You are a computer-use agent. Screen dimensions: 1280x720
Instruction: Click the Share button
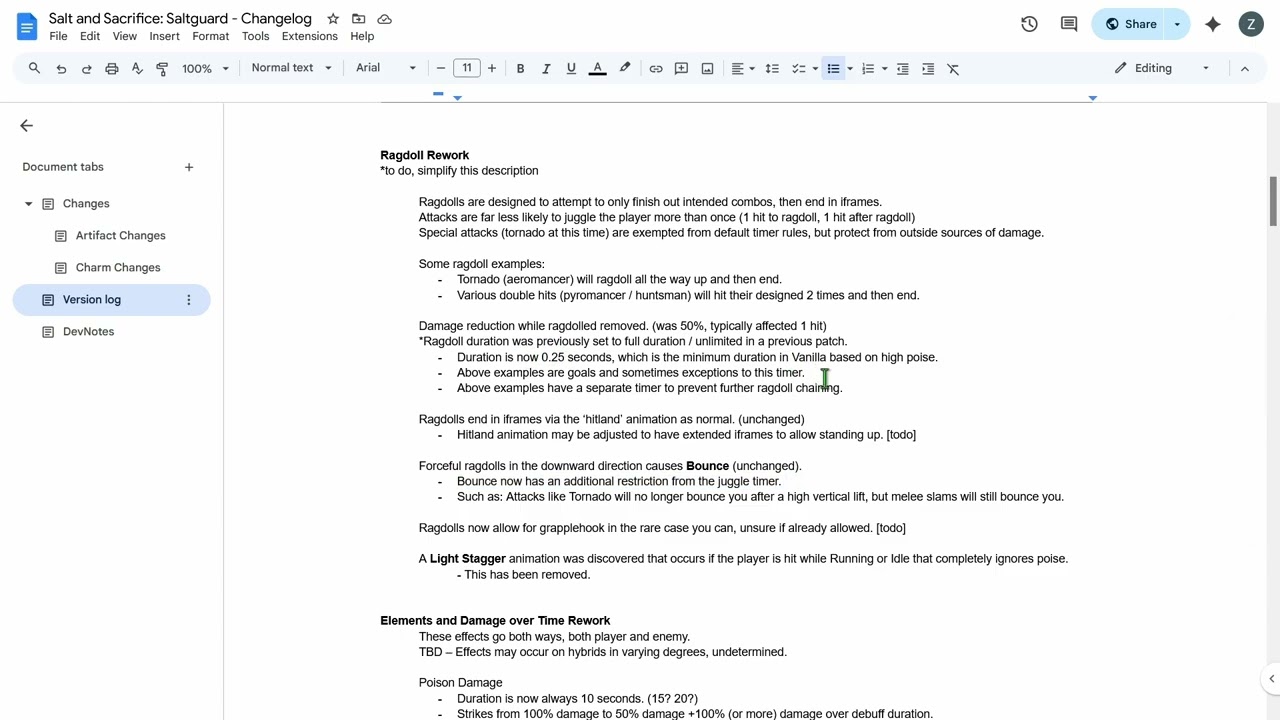click(x=1130, y=24)
